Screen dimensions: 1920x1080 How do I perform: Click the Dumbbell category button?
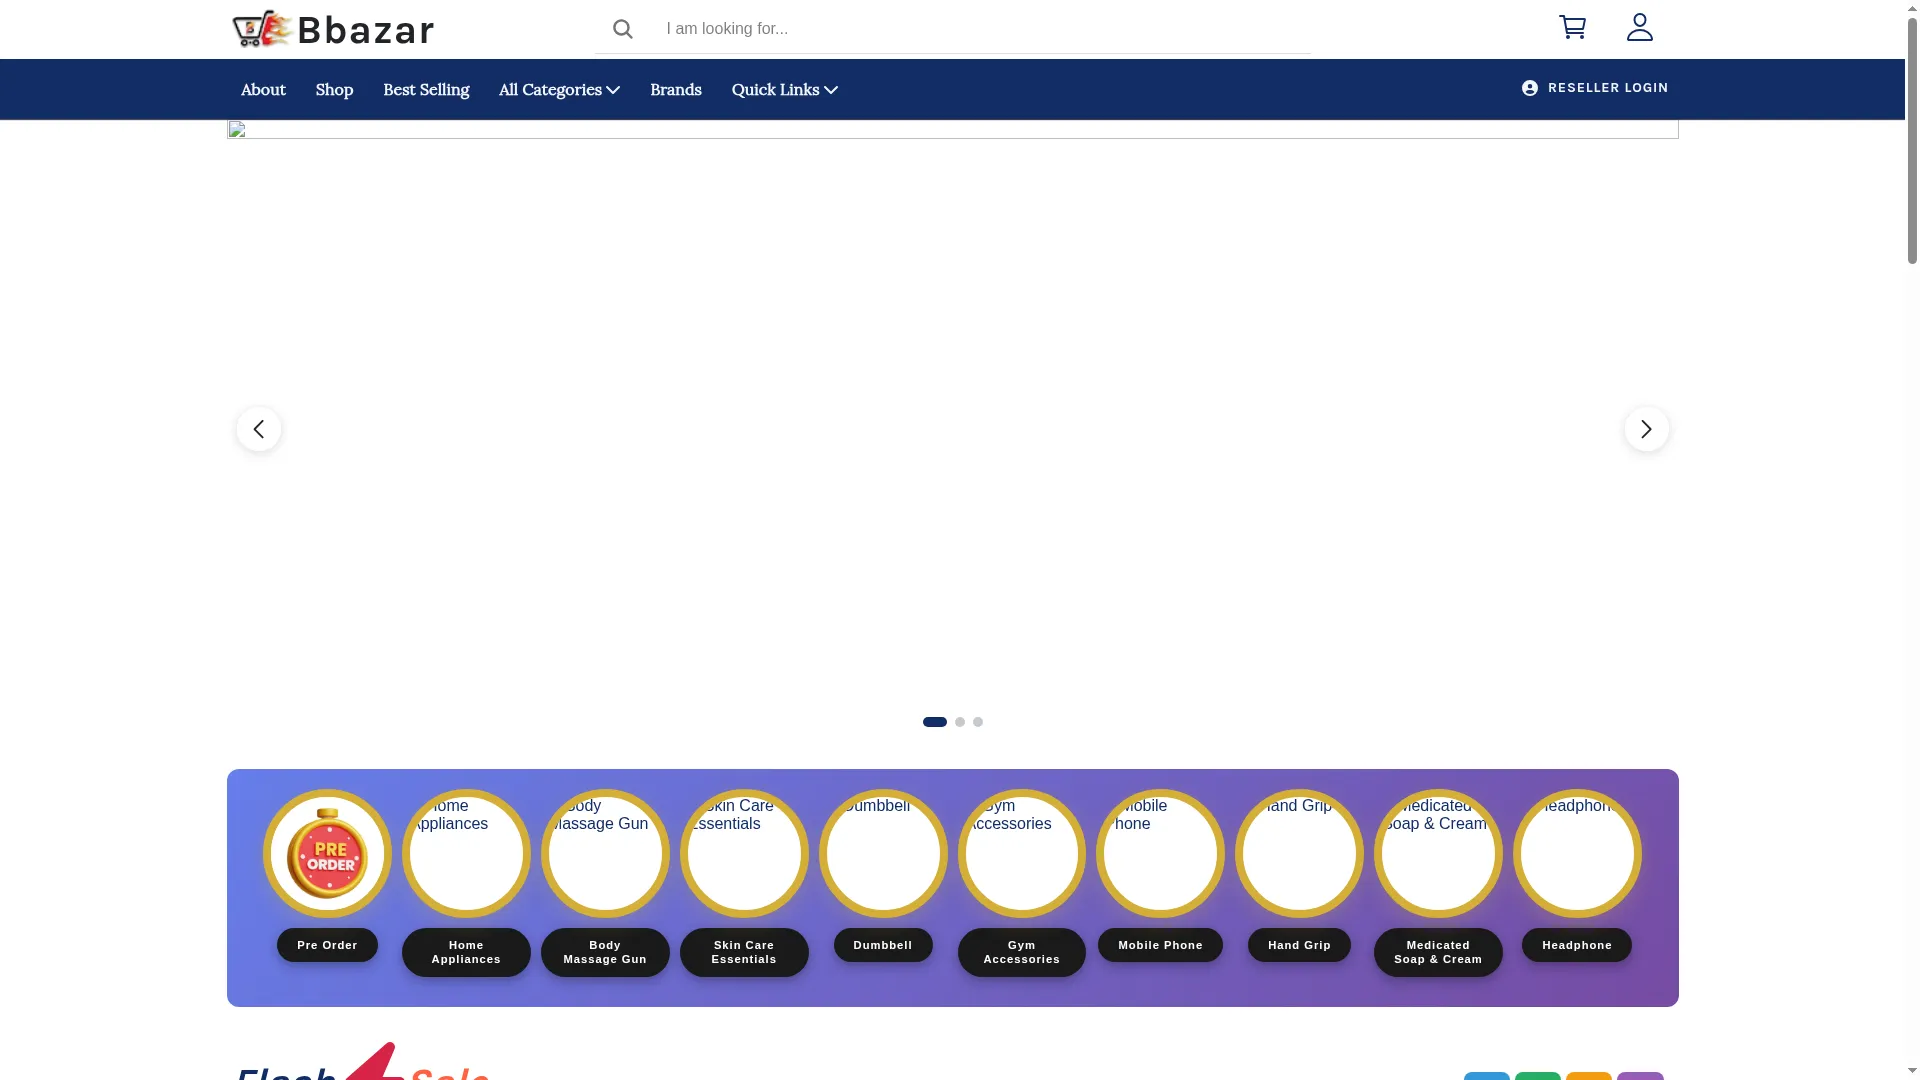click(883, 945)
